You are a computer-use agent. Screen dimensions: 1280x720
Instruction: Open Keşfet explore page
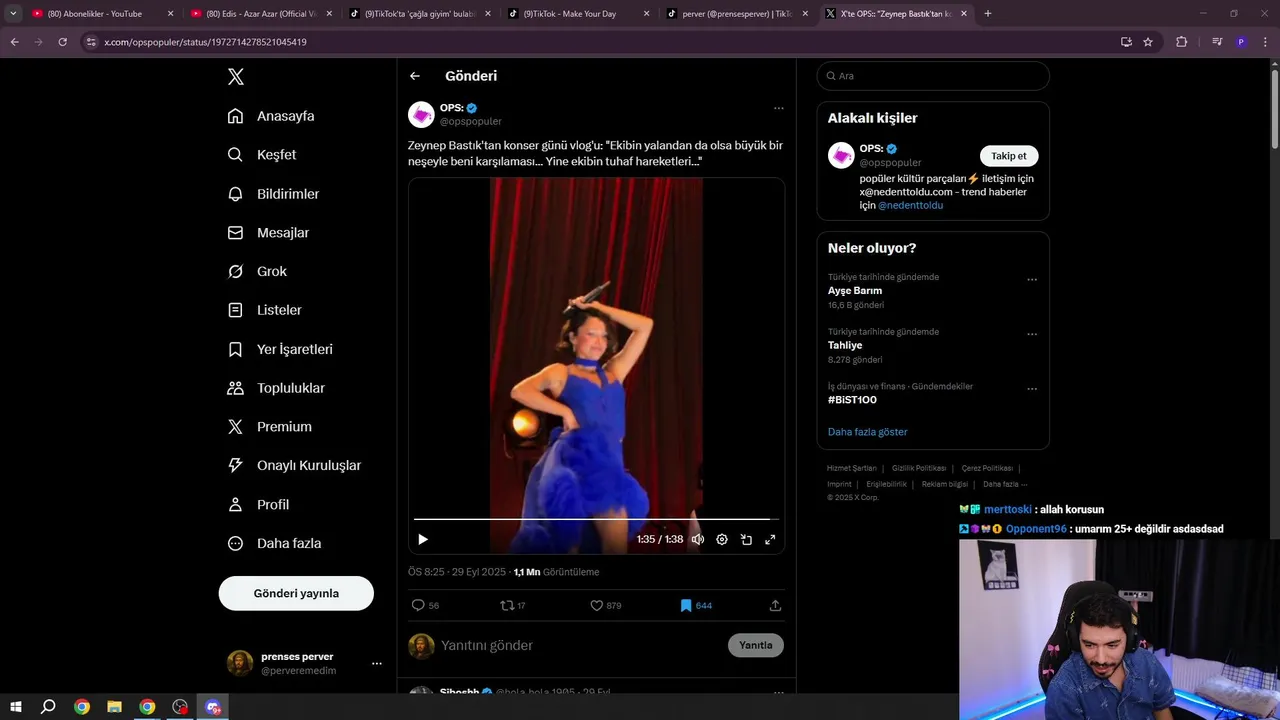(x=262, y=155)
